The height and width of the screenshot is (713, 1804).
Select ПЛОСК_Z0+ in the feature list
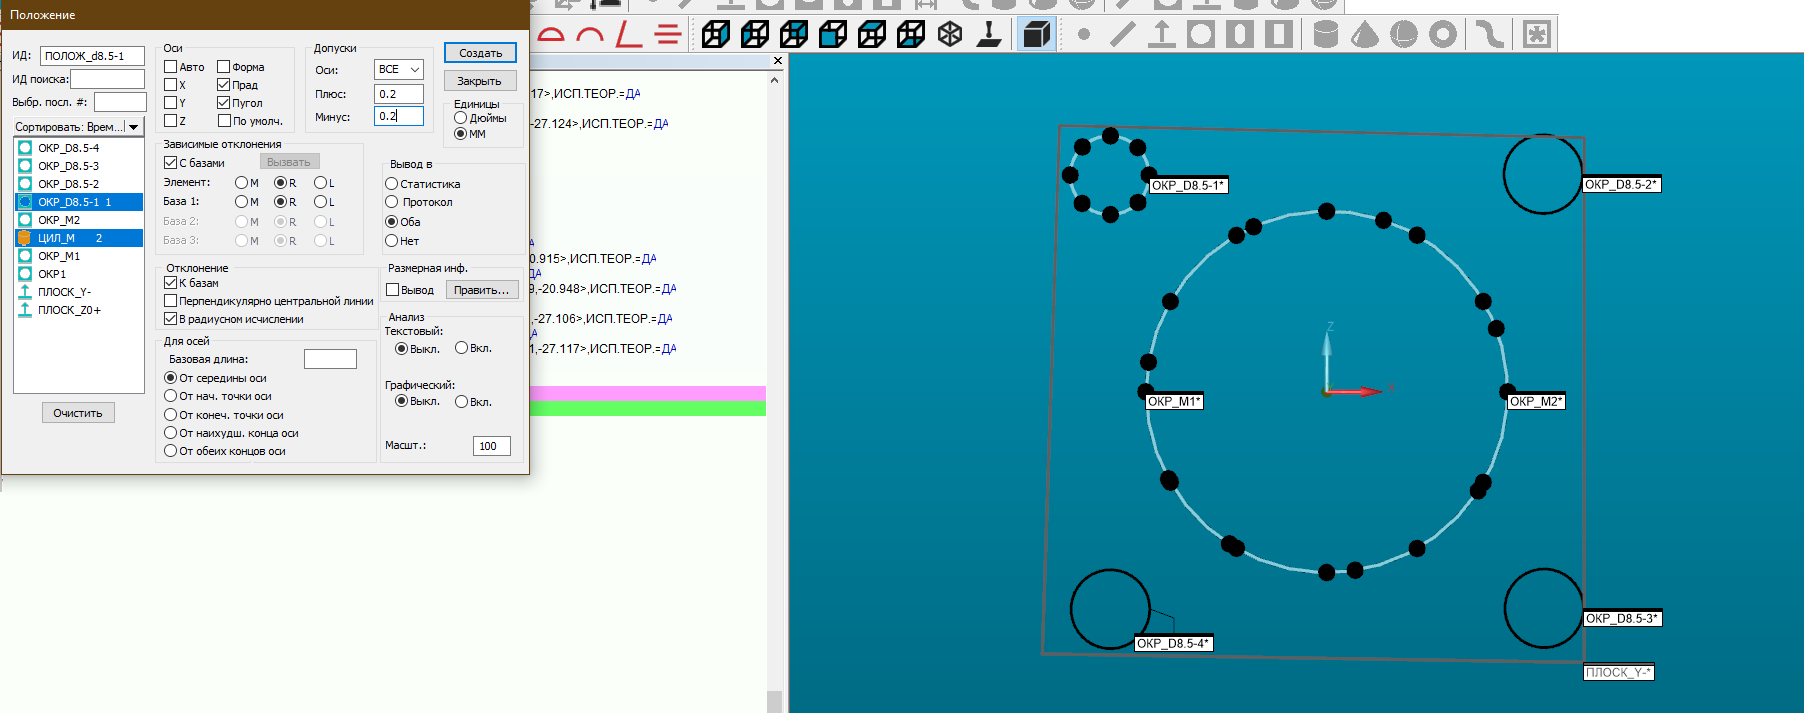[69, 310]
